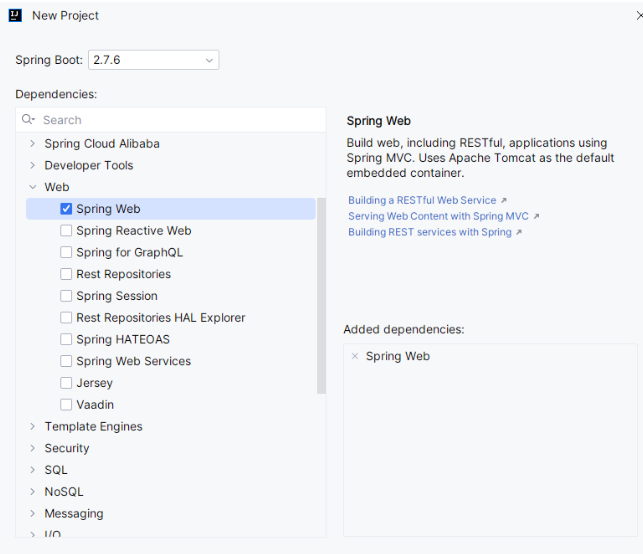This screenshot has height=554, width=643.
Task: Collapse the Web dependency group
Action: pyautogui.click(x=33, y=187)
